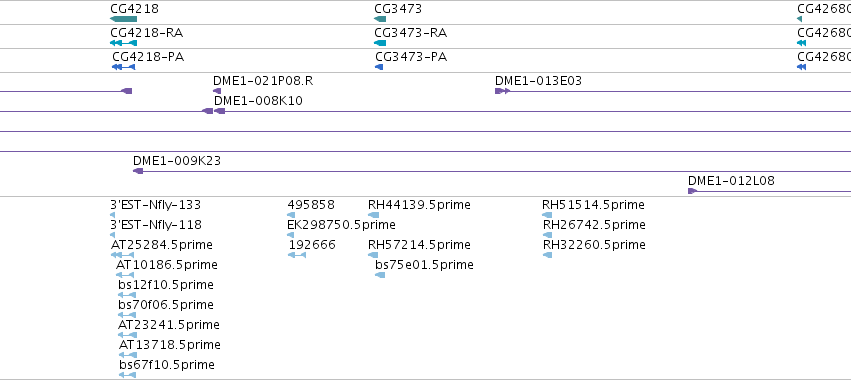This screenshot has height=380, width=851.
Task: Click the DME1-013E03 feature start arrow
Action: point(502,91)
